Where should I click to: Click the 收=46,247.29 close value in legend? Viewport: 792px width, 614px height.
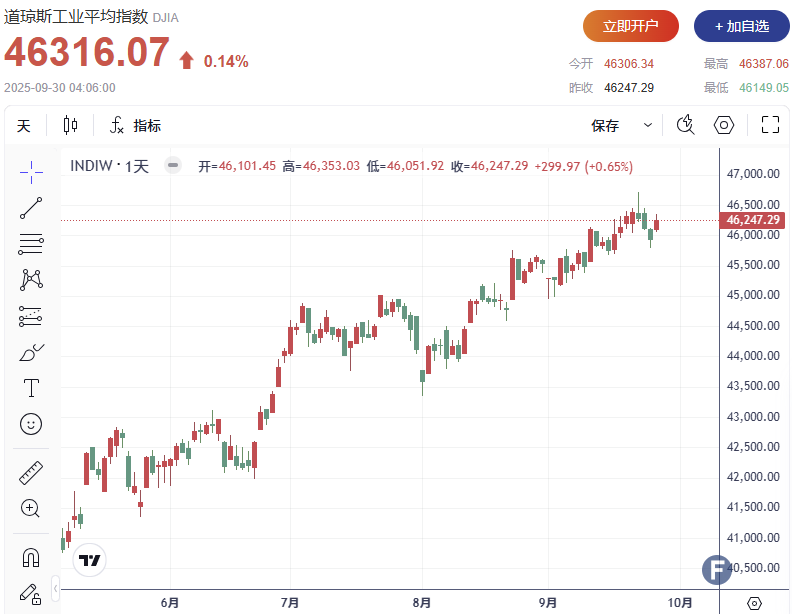tap(489, 166)
